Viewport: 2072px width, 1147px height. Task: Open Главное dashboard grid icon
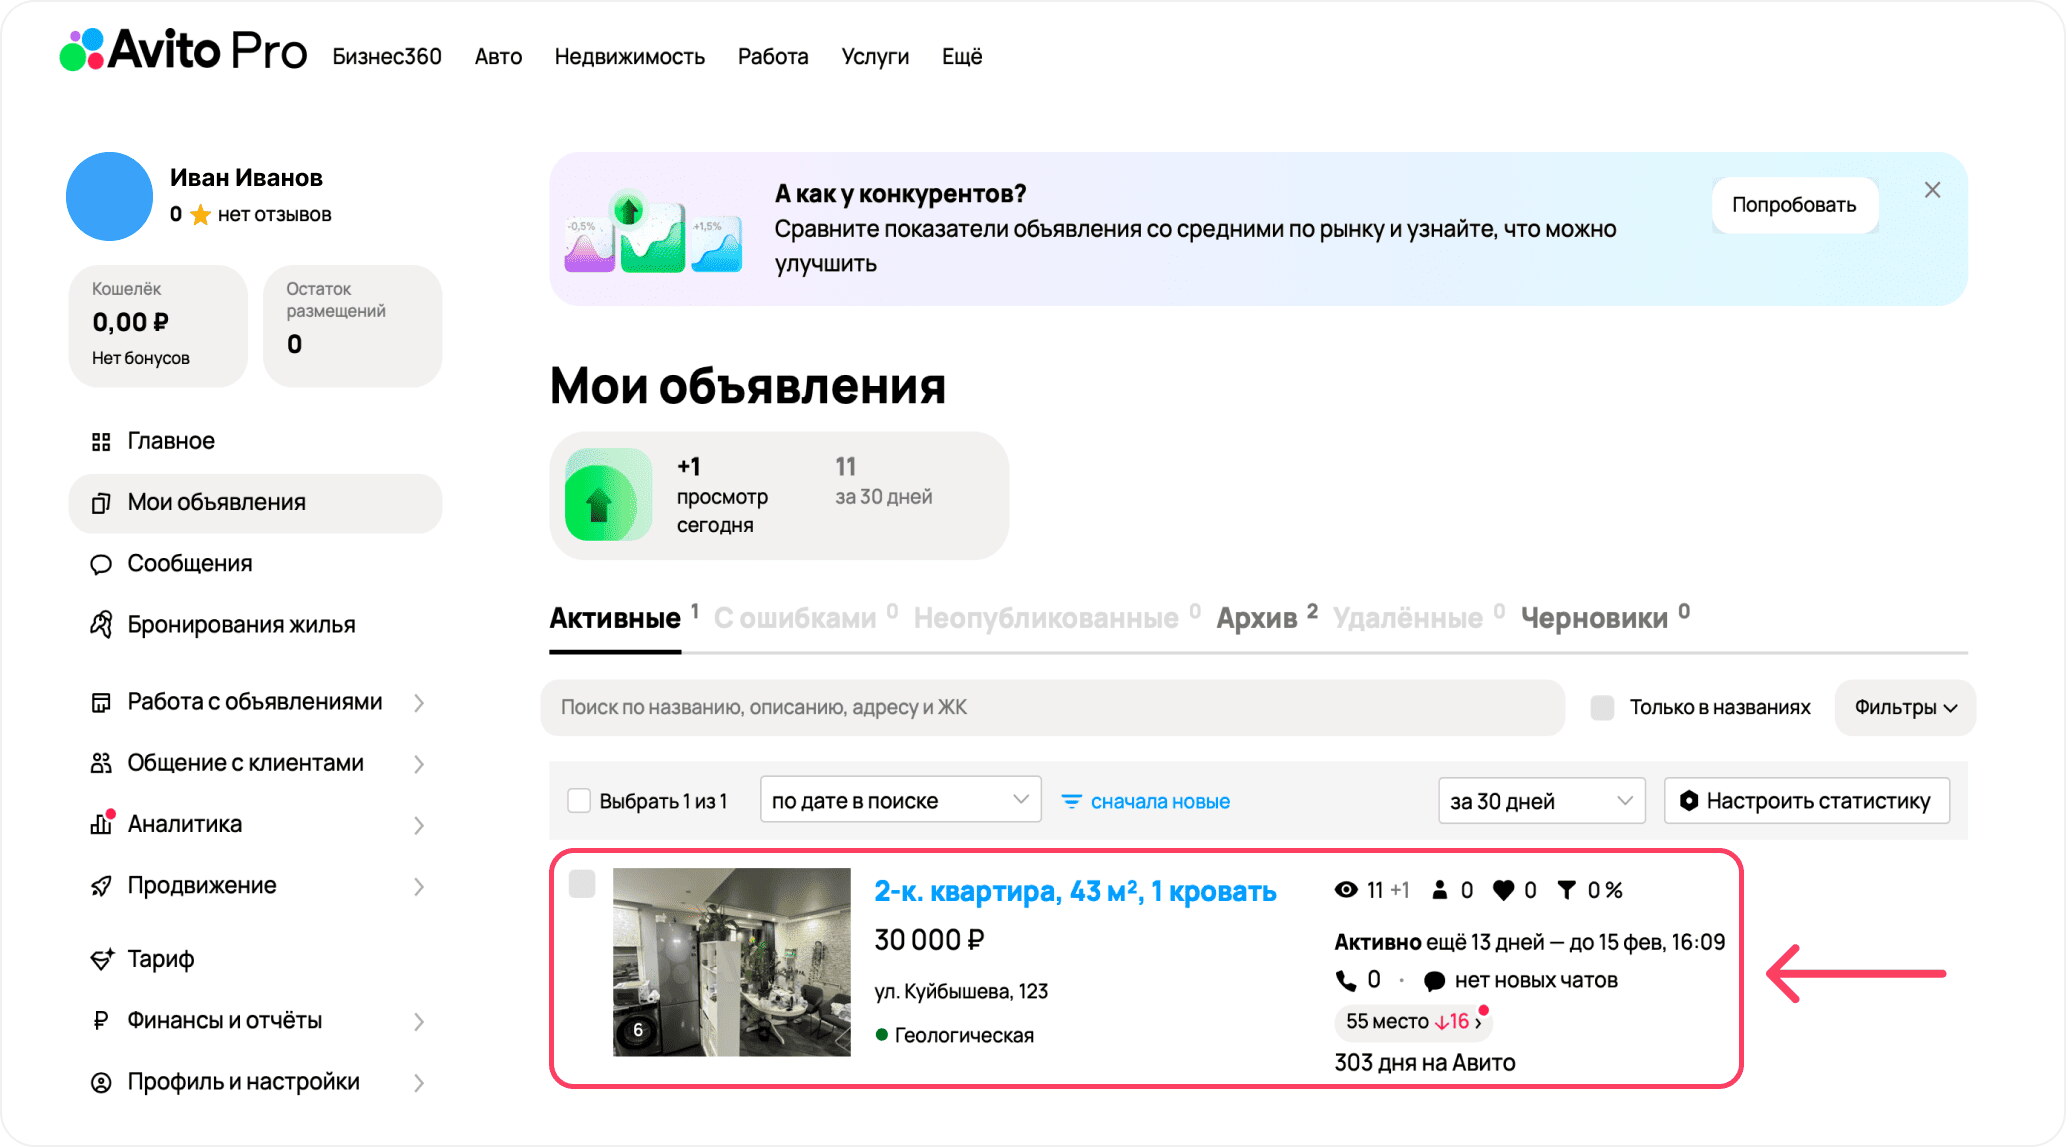pyautogui.click(x=101, y=442)
